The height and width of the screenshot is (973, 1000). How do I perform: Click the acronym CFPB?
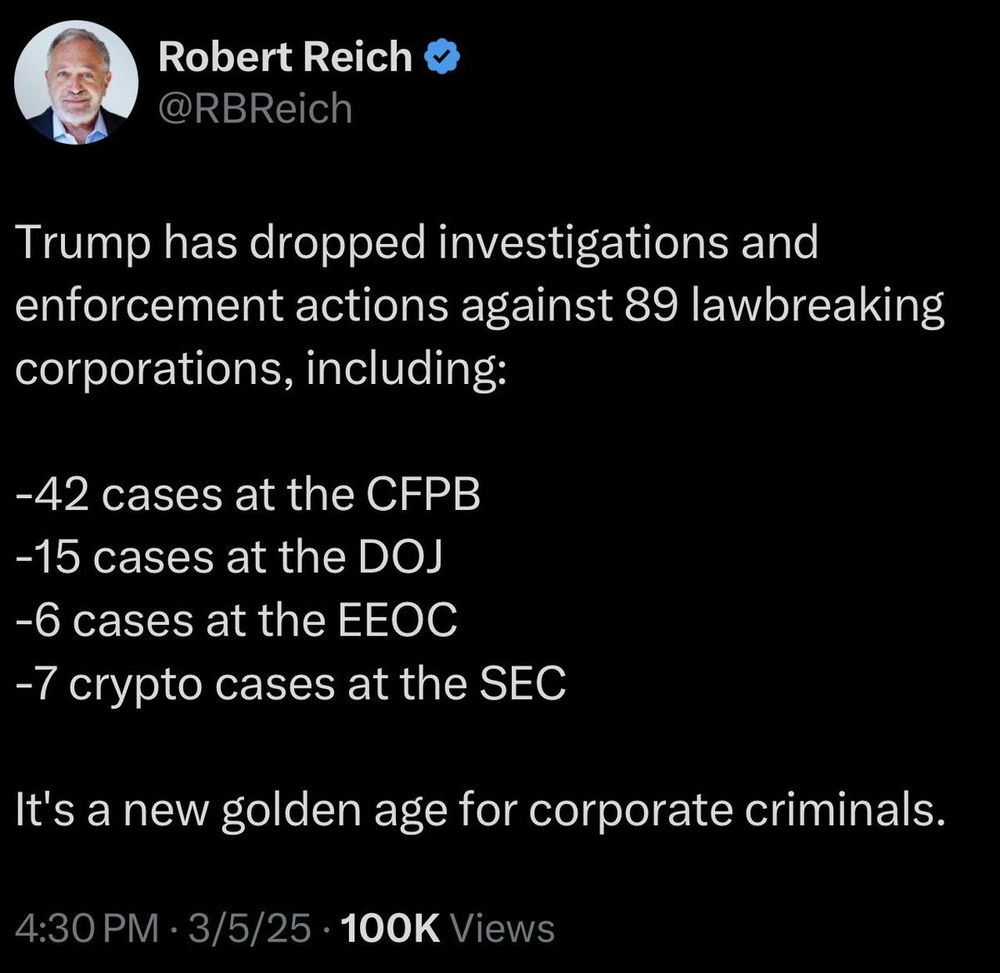click(423, 494)
